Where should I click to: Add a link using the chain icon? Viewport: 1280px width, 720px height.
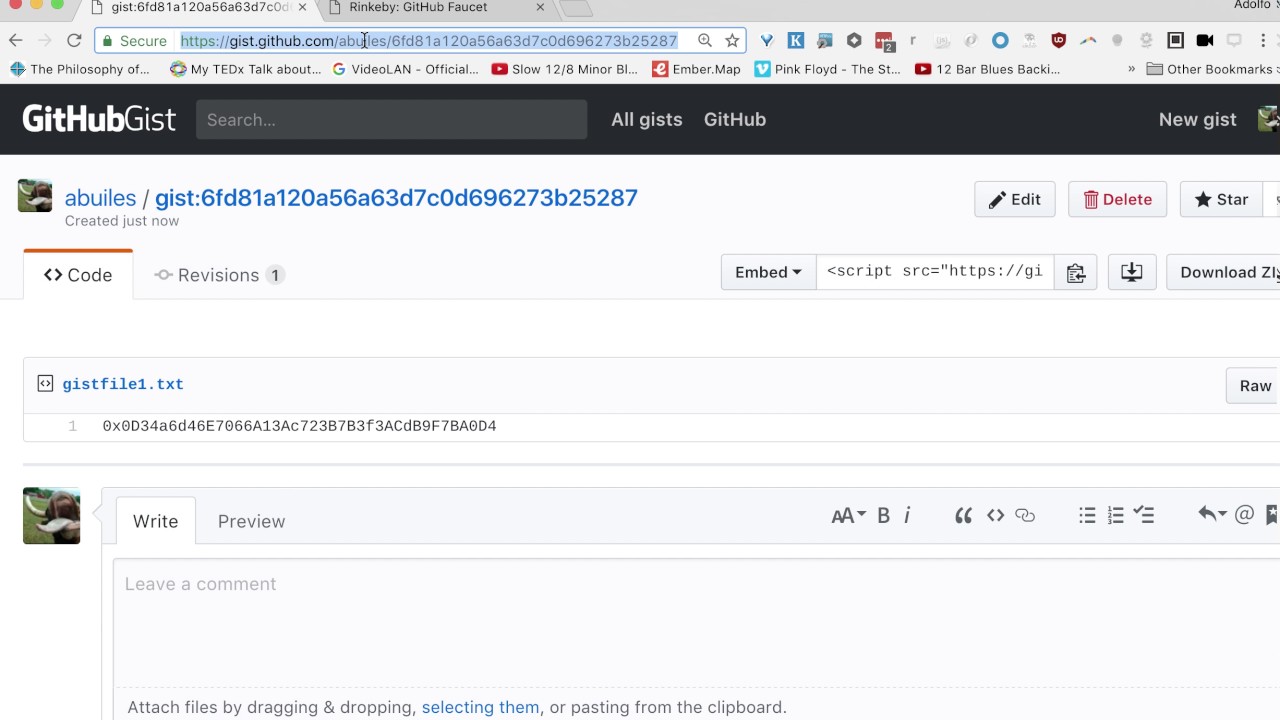(1025, 516)
